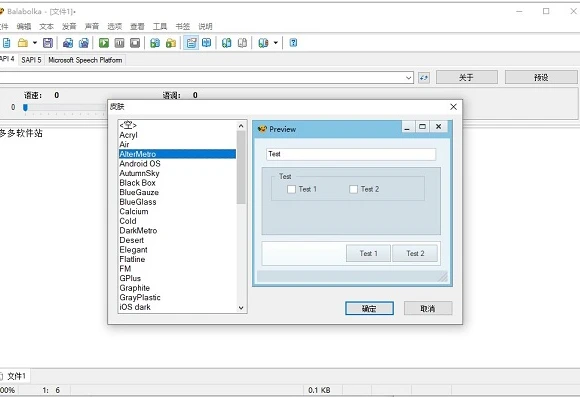580x397 pixels.
Task: Click the open folder toolbar icon
Action: pos(23,43)
